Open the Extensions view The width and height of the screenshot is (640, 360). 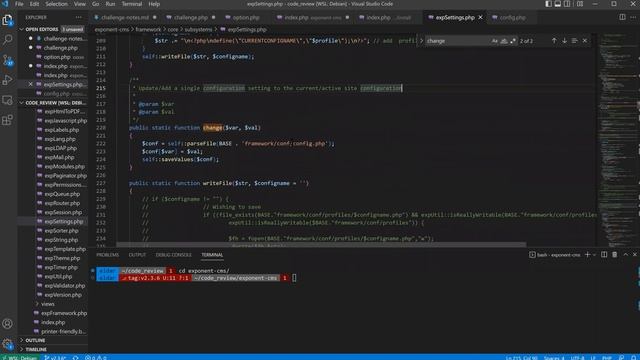(x=7, y=120)
